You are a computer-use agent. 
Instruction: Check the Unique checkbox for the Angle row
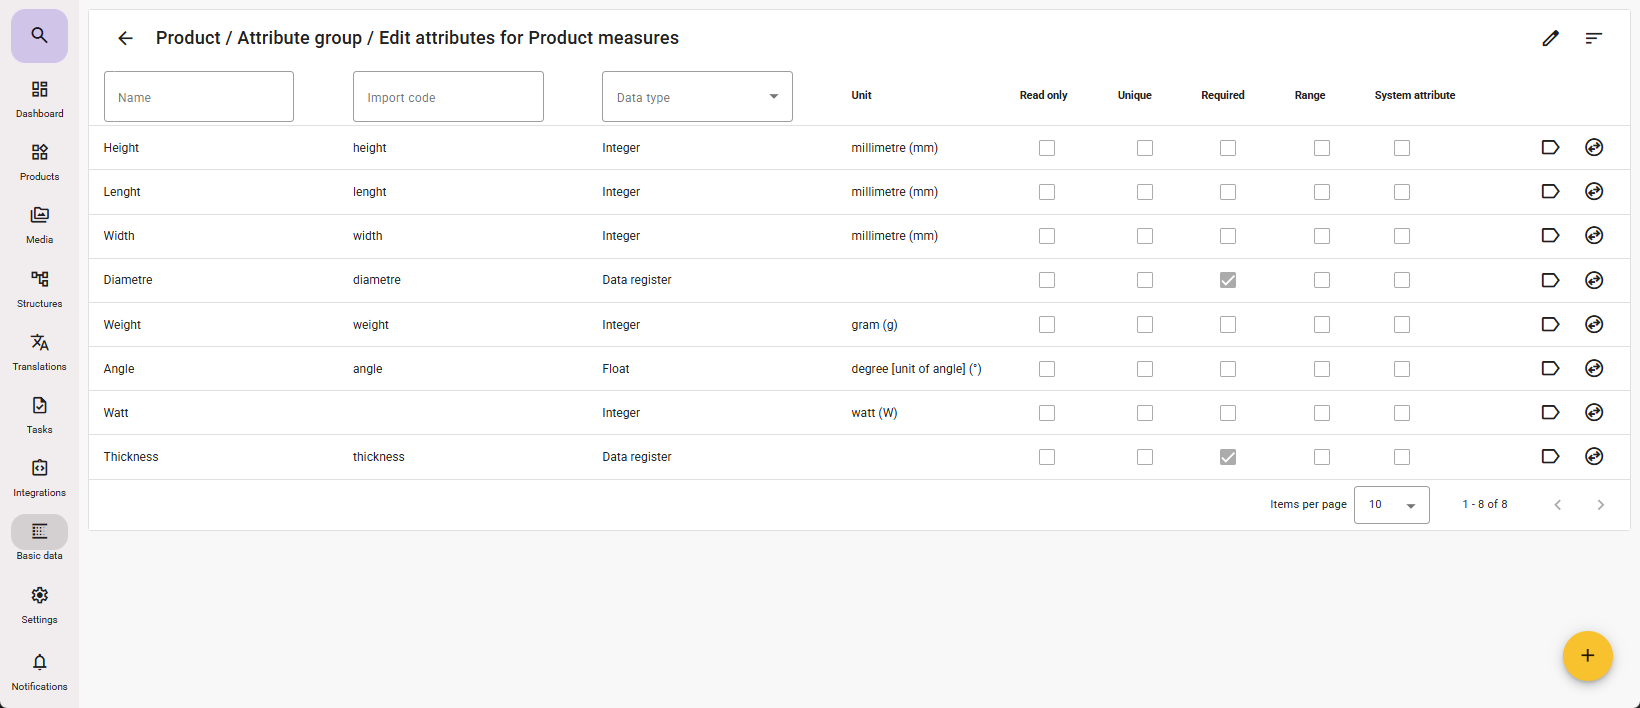click(1145, 369)
